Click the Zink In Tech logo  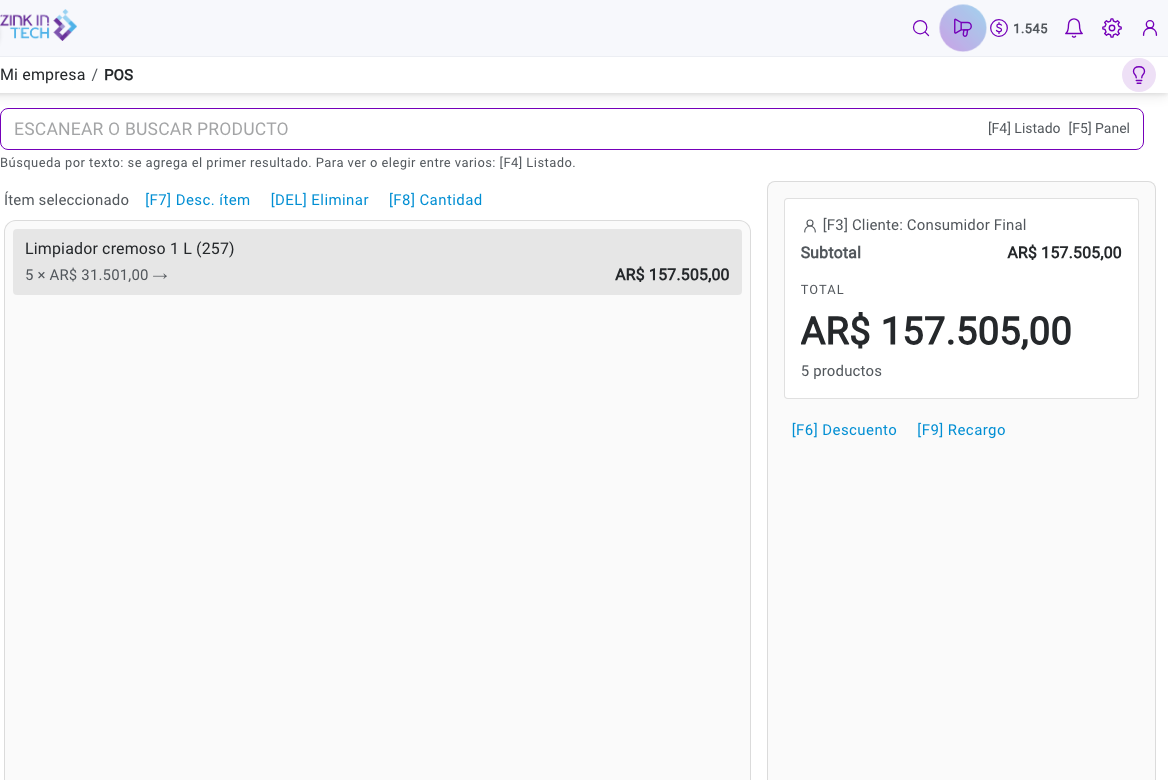tap(38, 26)
